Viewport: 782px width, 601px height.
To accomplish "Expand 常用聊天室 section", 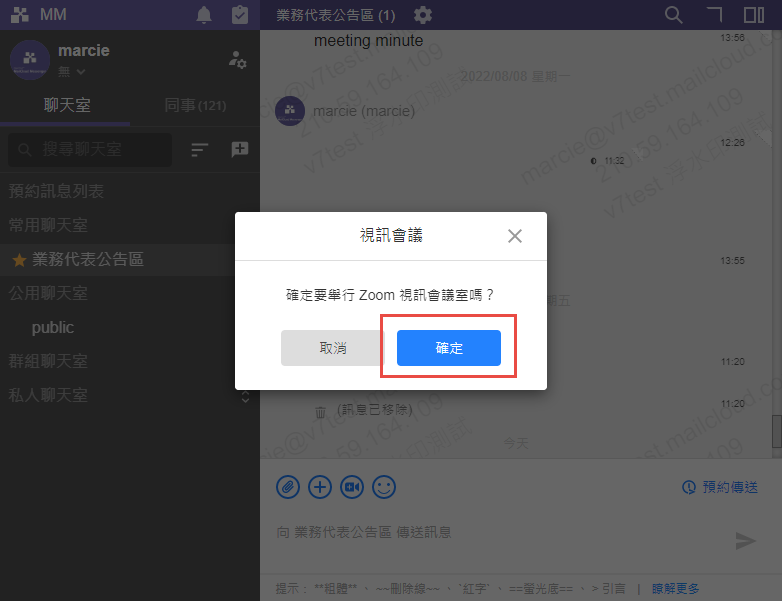I will 48,225.
